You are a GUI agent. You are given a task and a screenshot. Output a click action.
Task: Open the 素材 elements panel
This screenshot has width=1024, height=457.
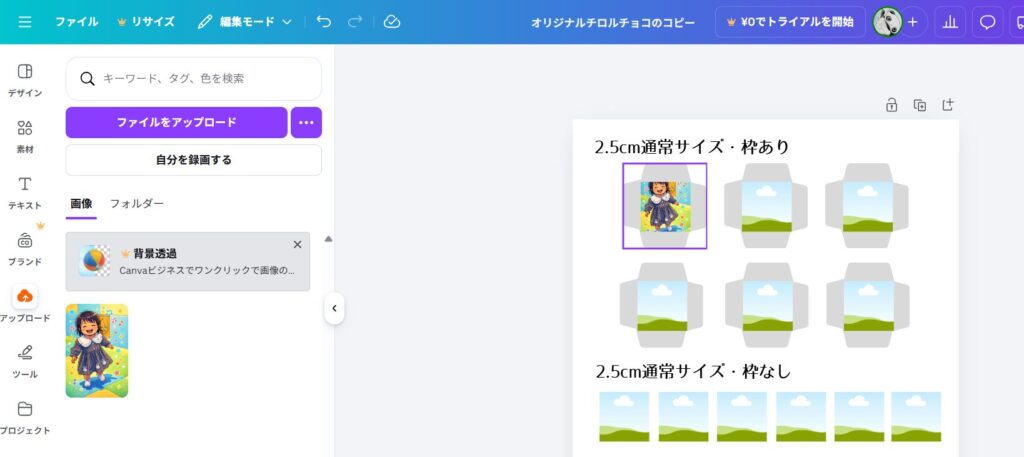[25, 137]
